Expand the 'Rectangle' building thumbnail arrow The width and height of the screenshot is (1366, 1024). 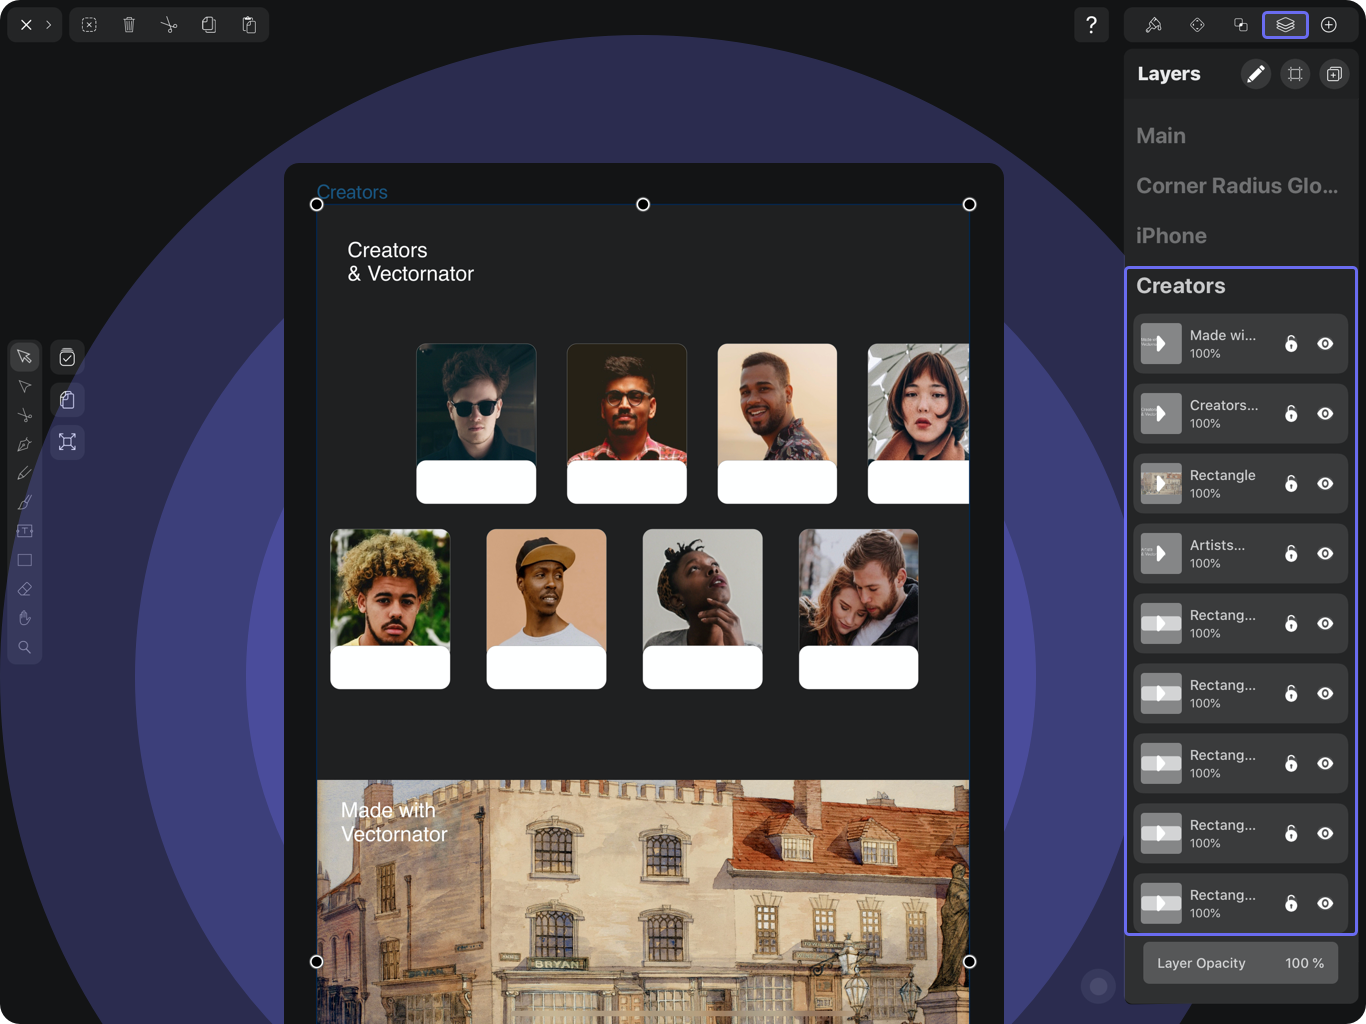1161,484
